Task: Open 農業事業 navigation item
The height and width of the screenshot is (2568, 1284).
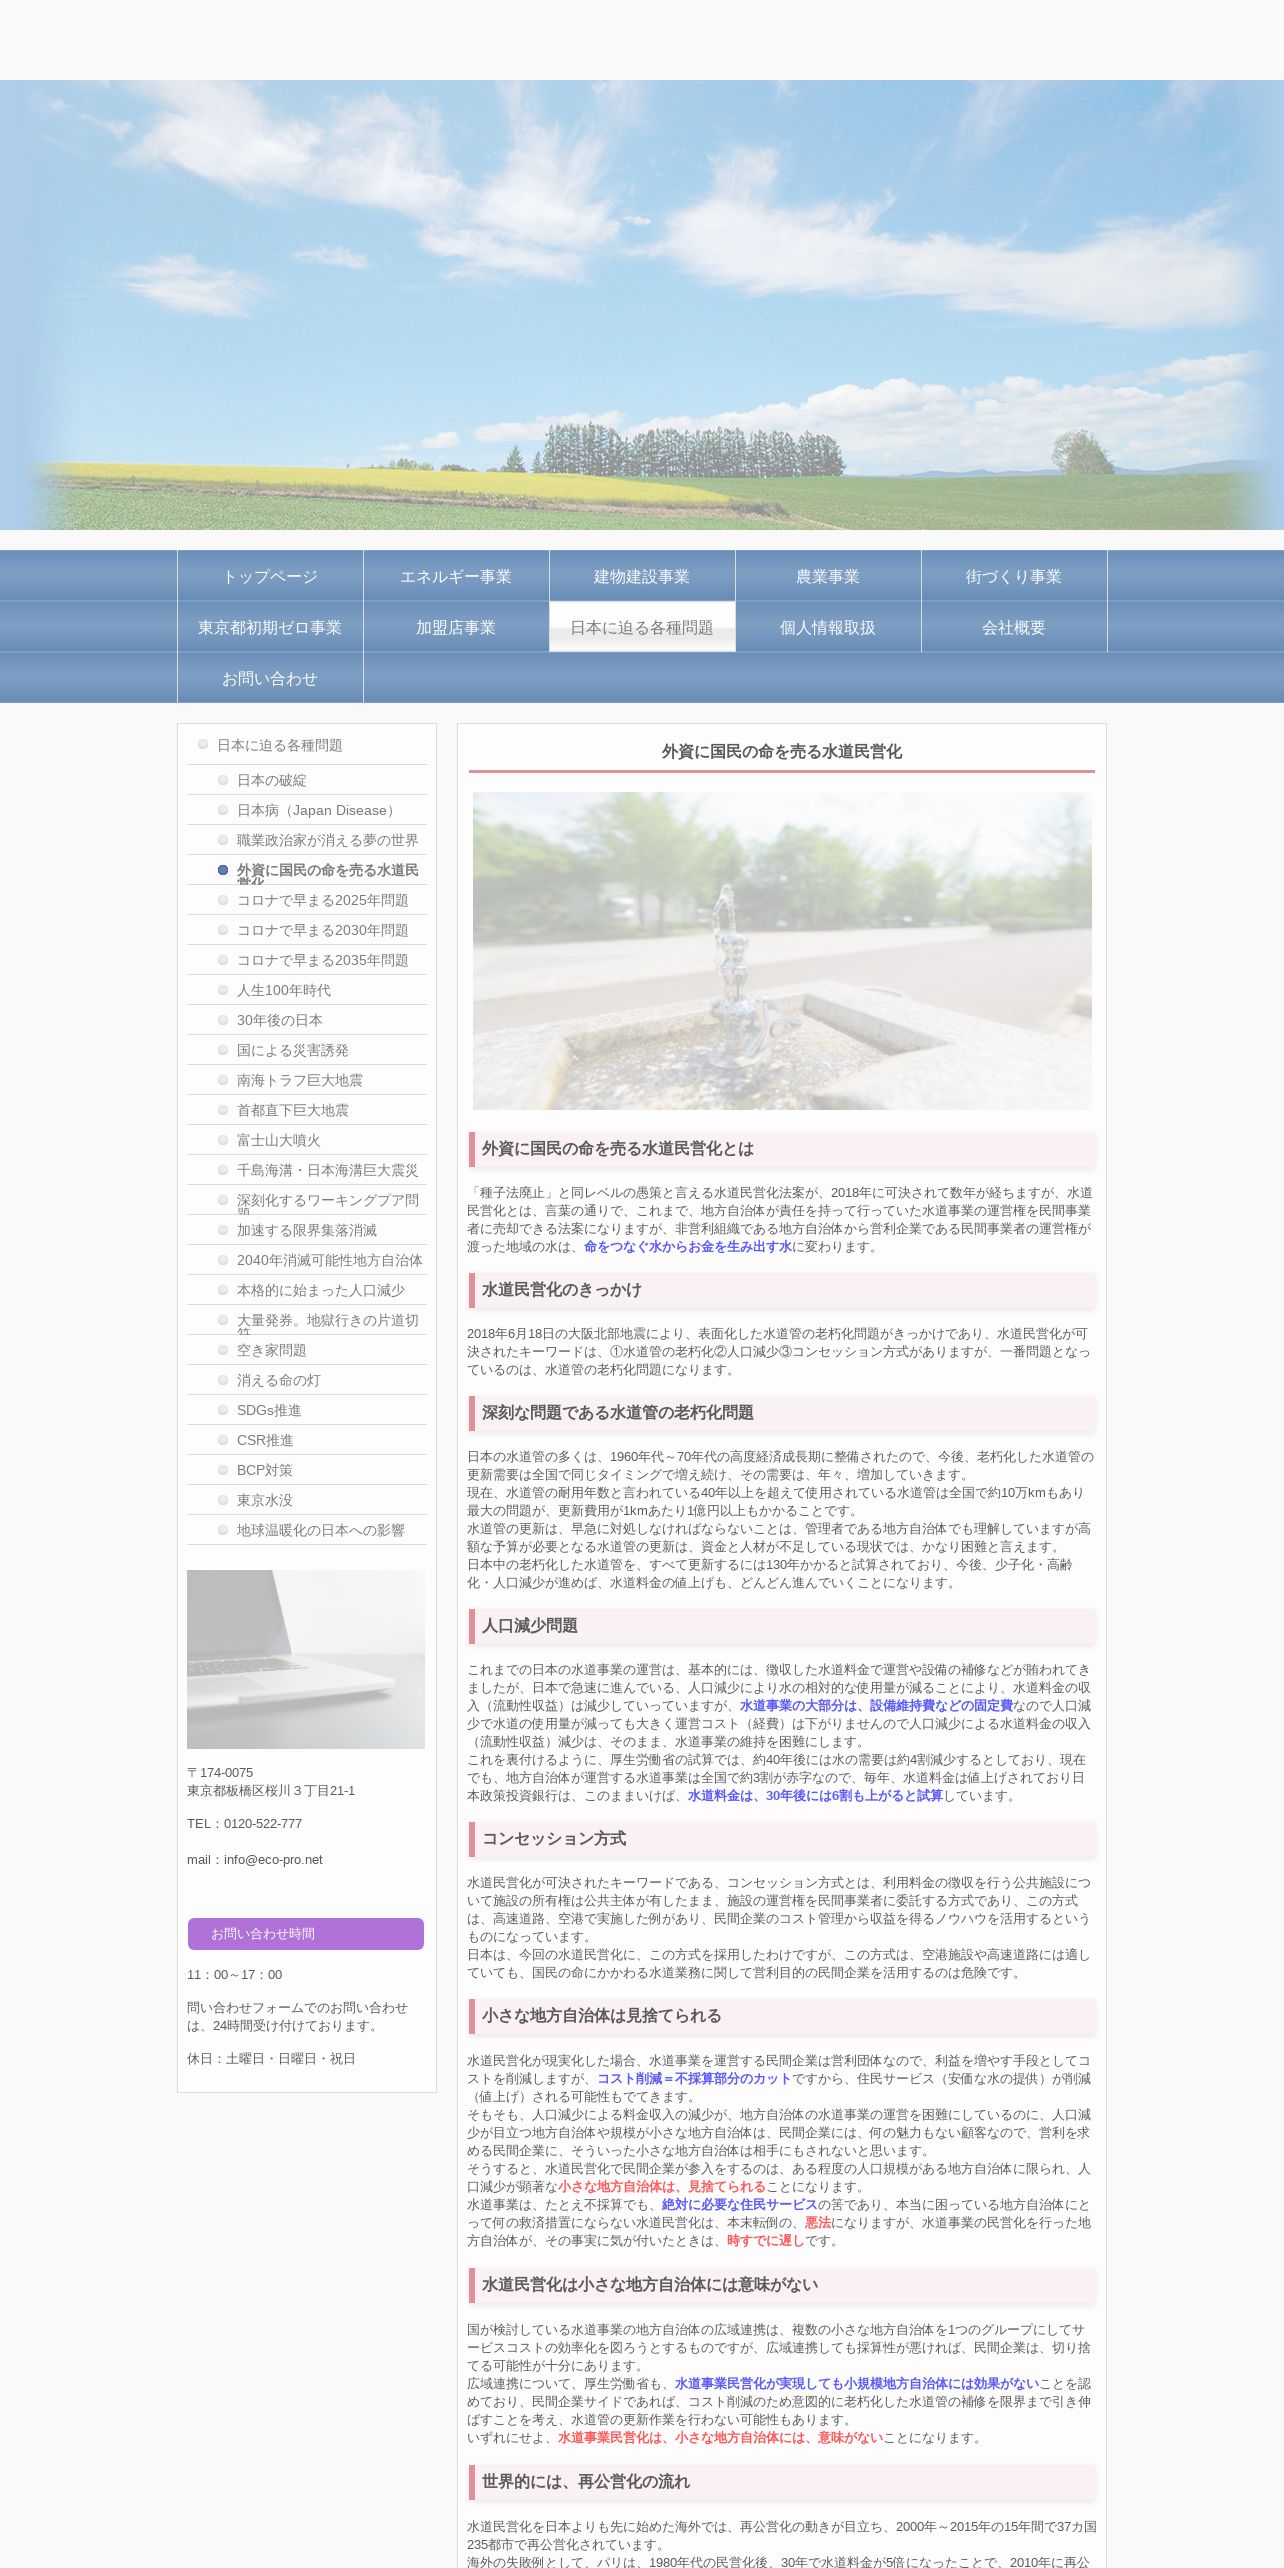Action: [828, 576]
